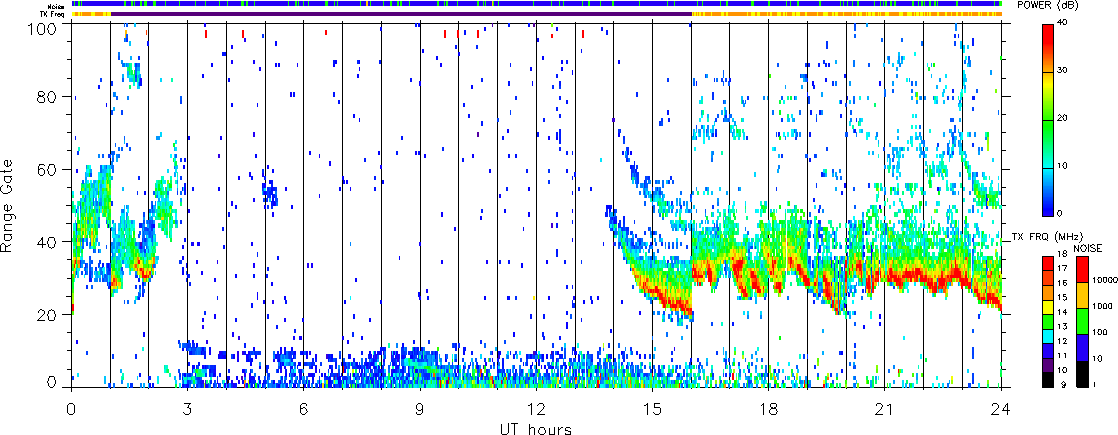Select the "POWER (dB)" colorbar title

[1047, 6]
